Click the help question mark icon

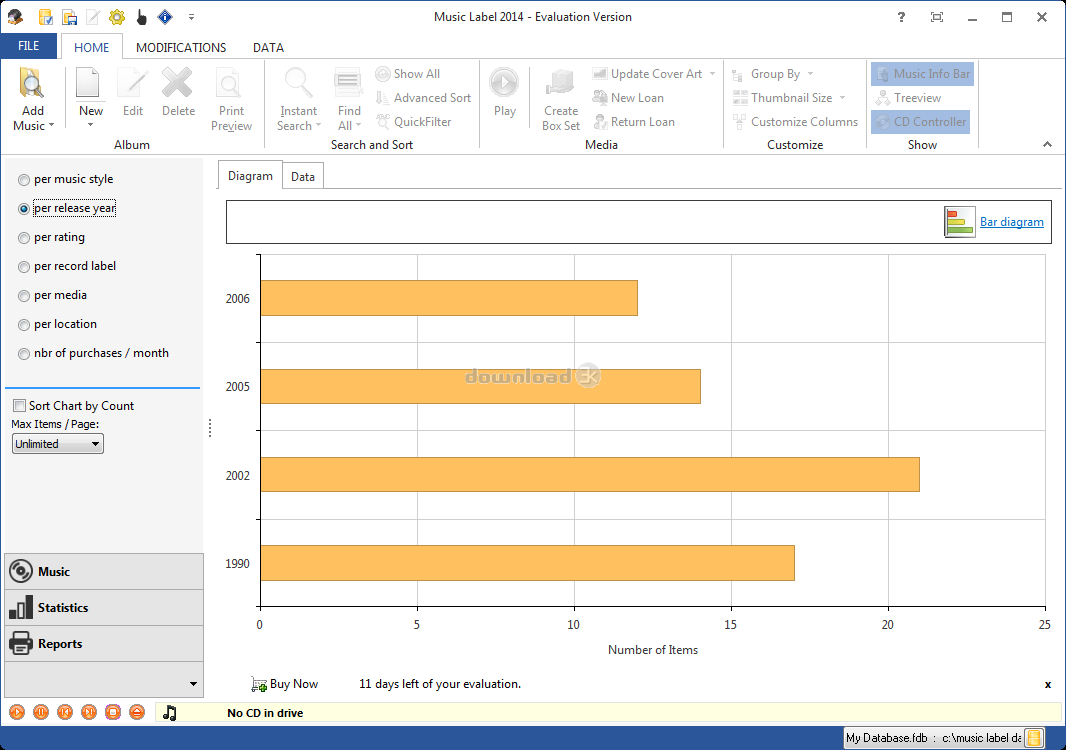pos(901,17)
